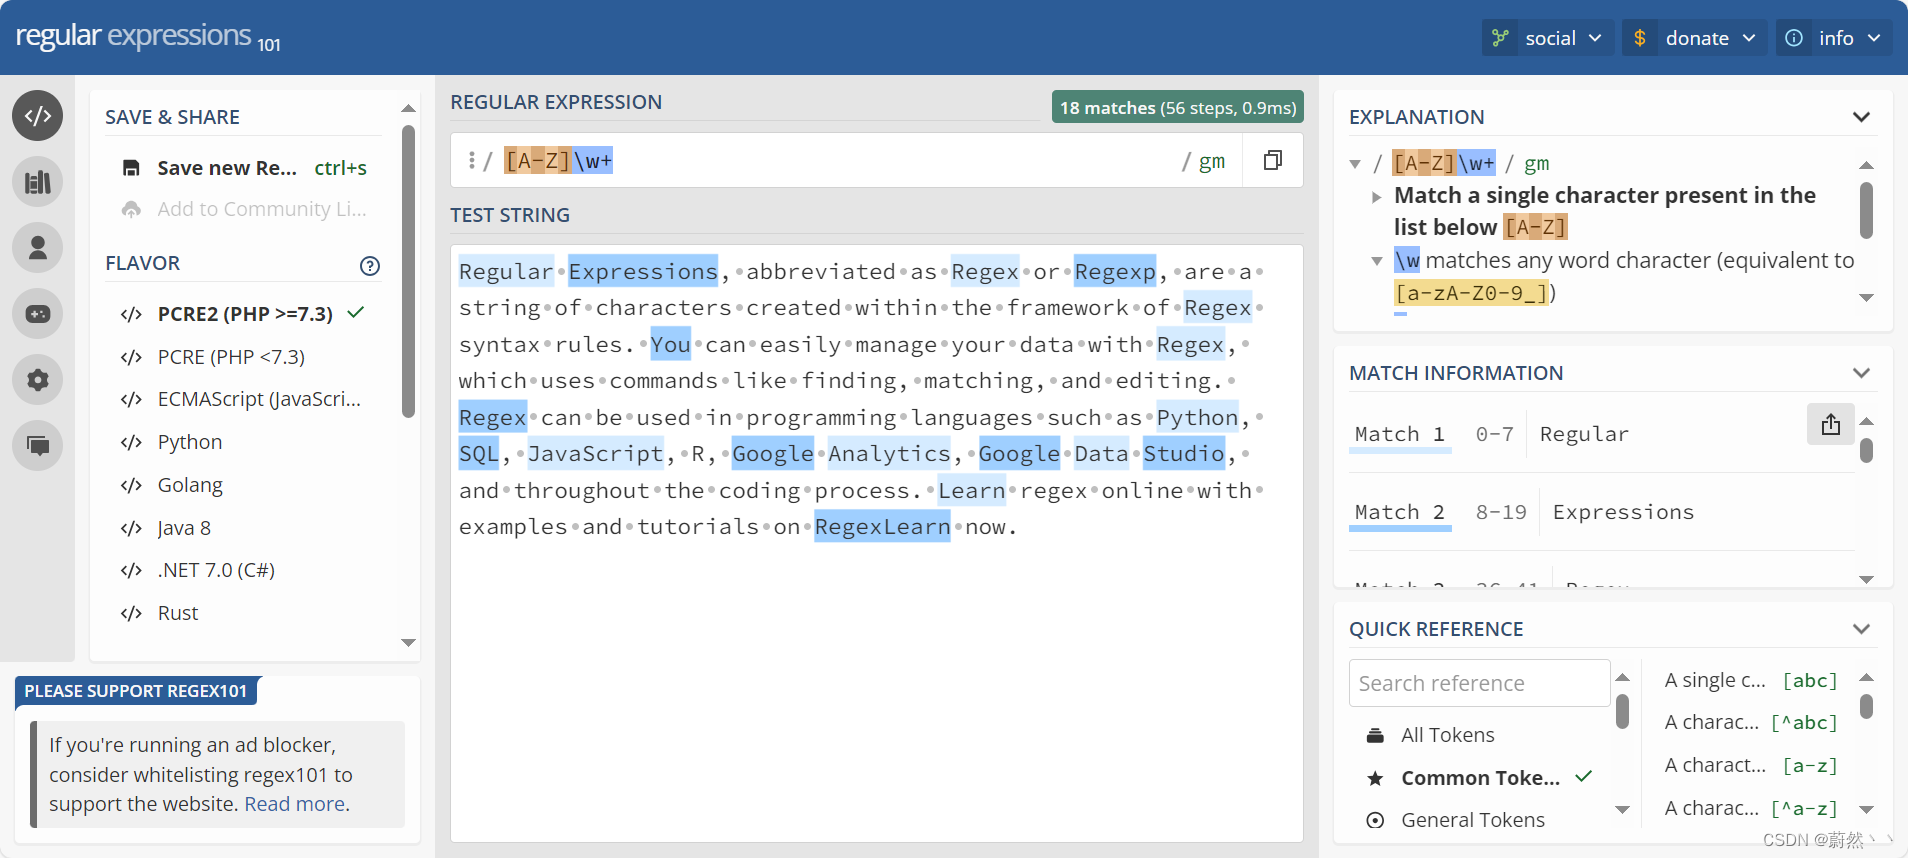1908x858 pixels.
Task: Collapse the Explanation panel chevron
Action: point(1861,117)
